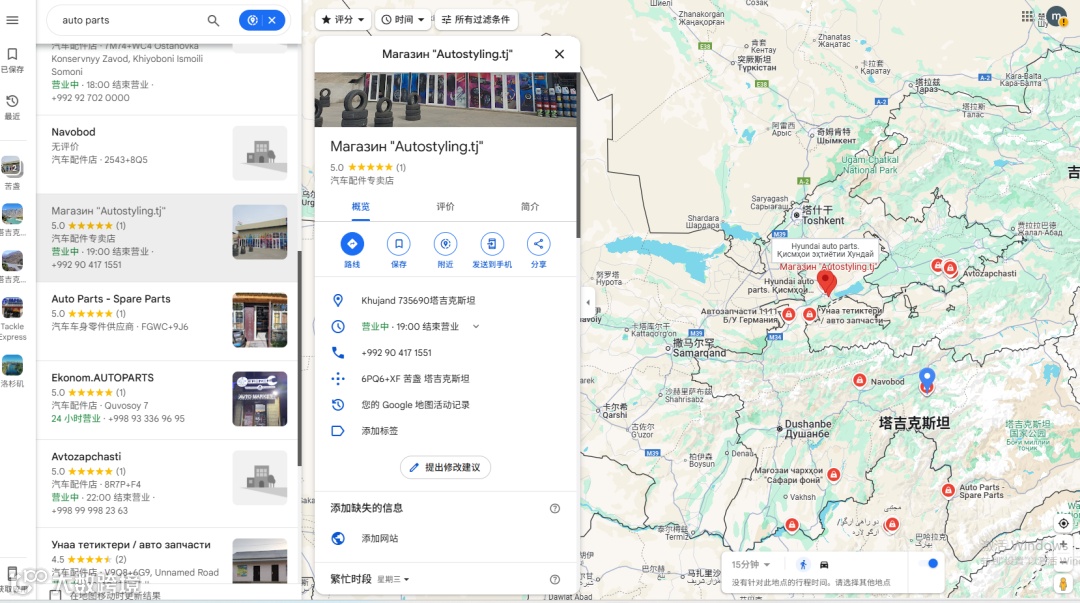Image resolution: width=1080 pixels, height=603 pixels.
Task: Open the 时间 hours filter dropdown
Action: tap(403, 19)
